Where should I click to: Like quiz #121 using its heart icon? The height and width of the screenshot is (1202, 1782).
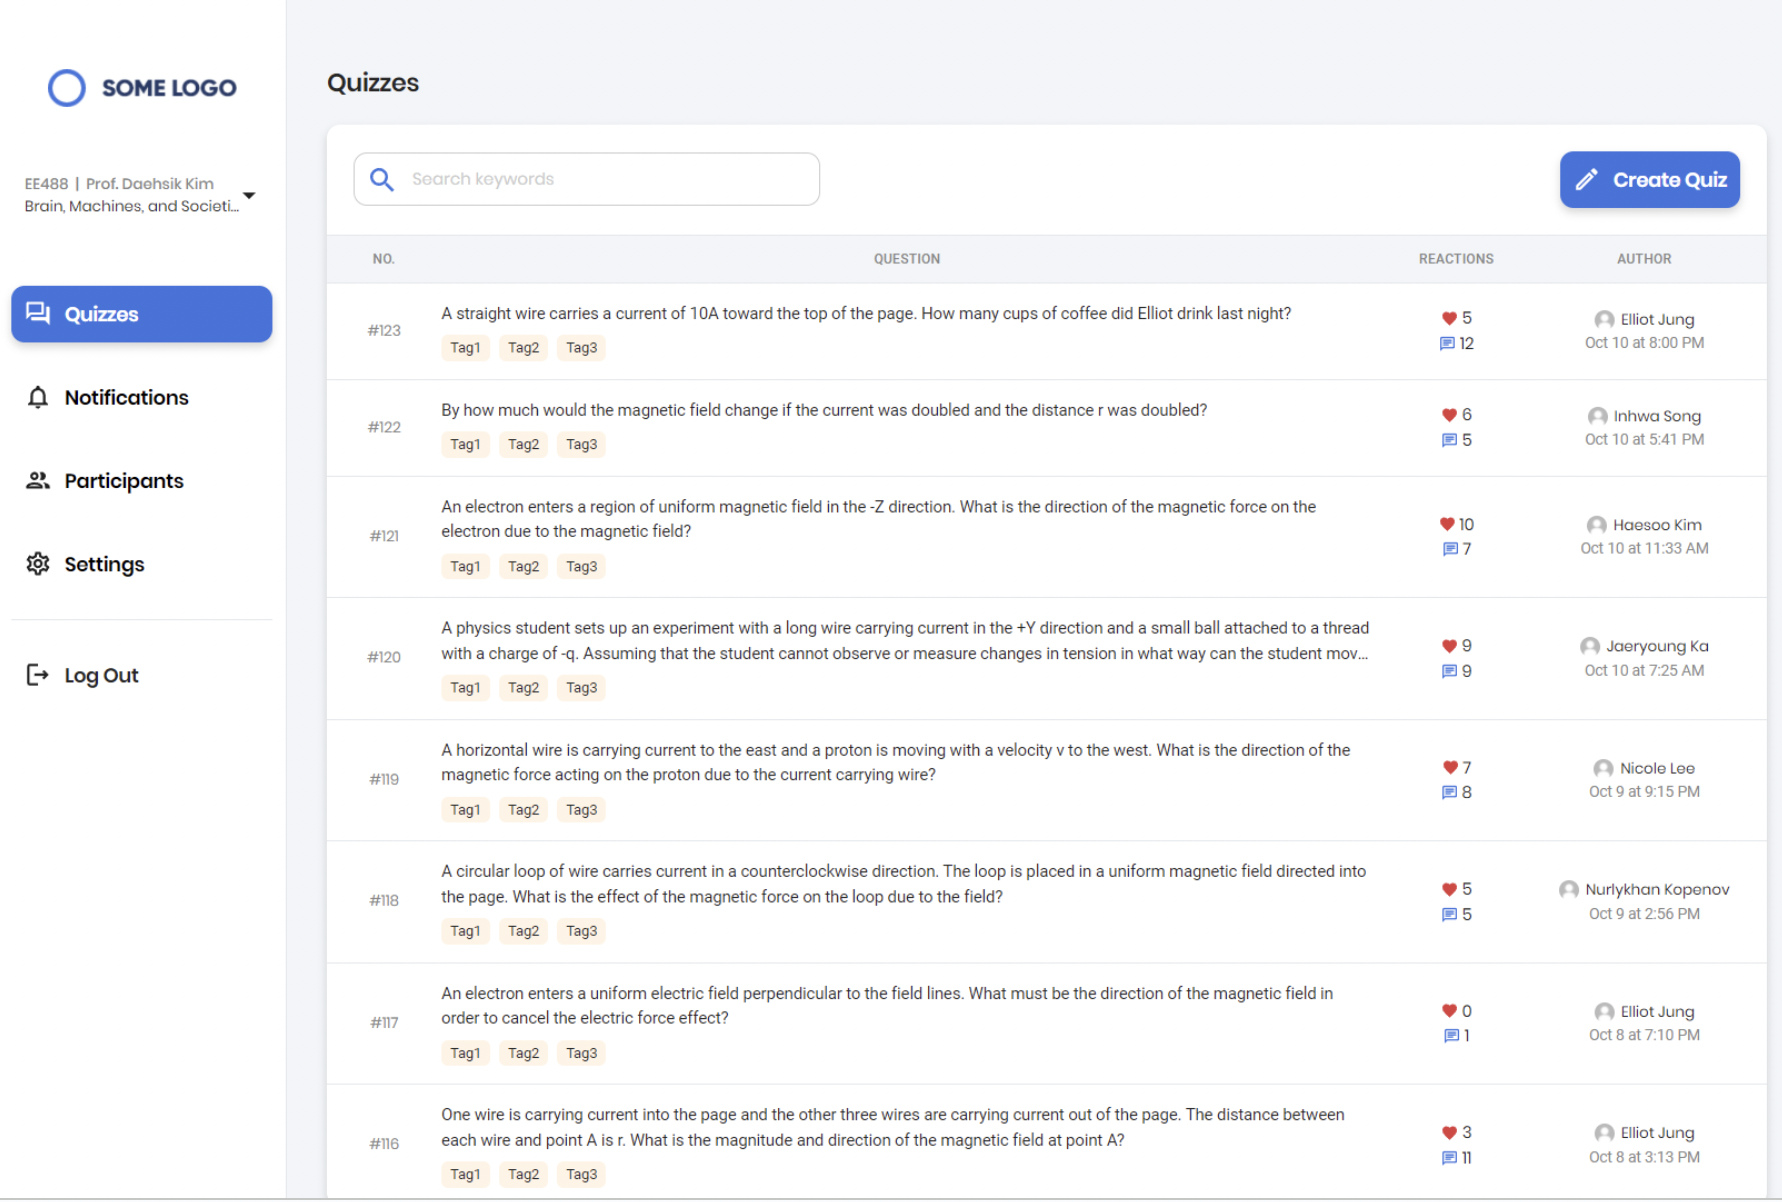tap(1447, 524)
